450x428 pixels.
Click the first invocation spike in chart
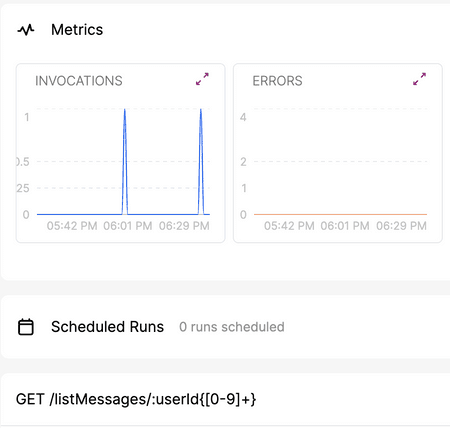(x=125, y=162)
